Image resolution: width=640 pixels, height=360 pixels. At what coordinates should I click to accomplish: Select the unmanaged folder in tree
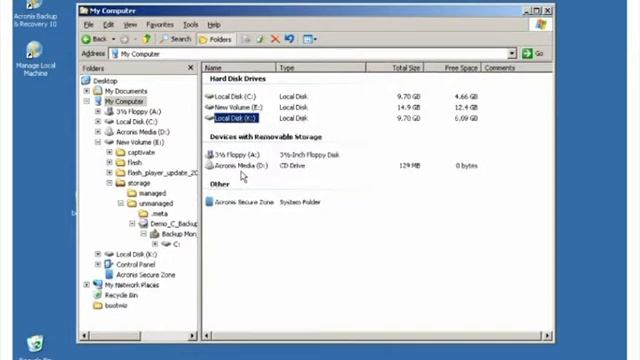click(x=156, y=203)
